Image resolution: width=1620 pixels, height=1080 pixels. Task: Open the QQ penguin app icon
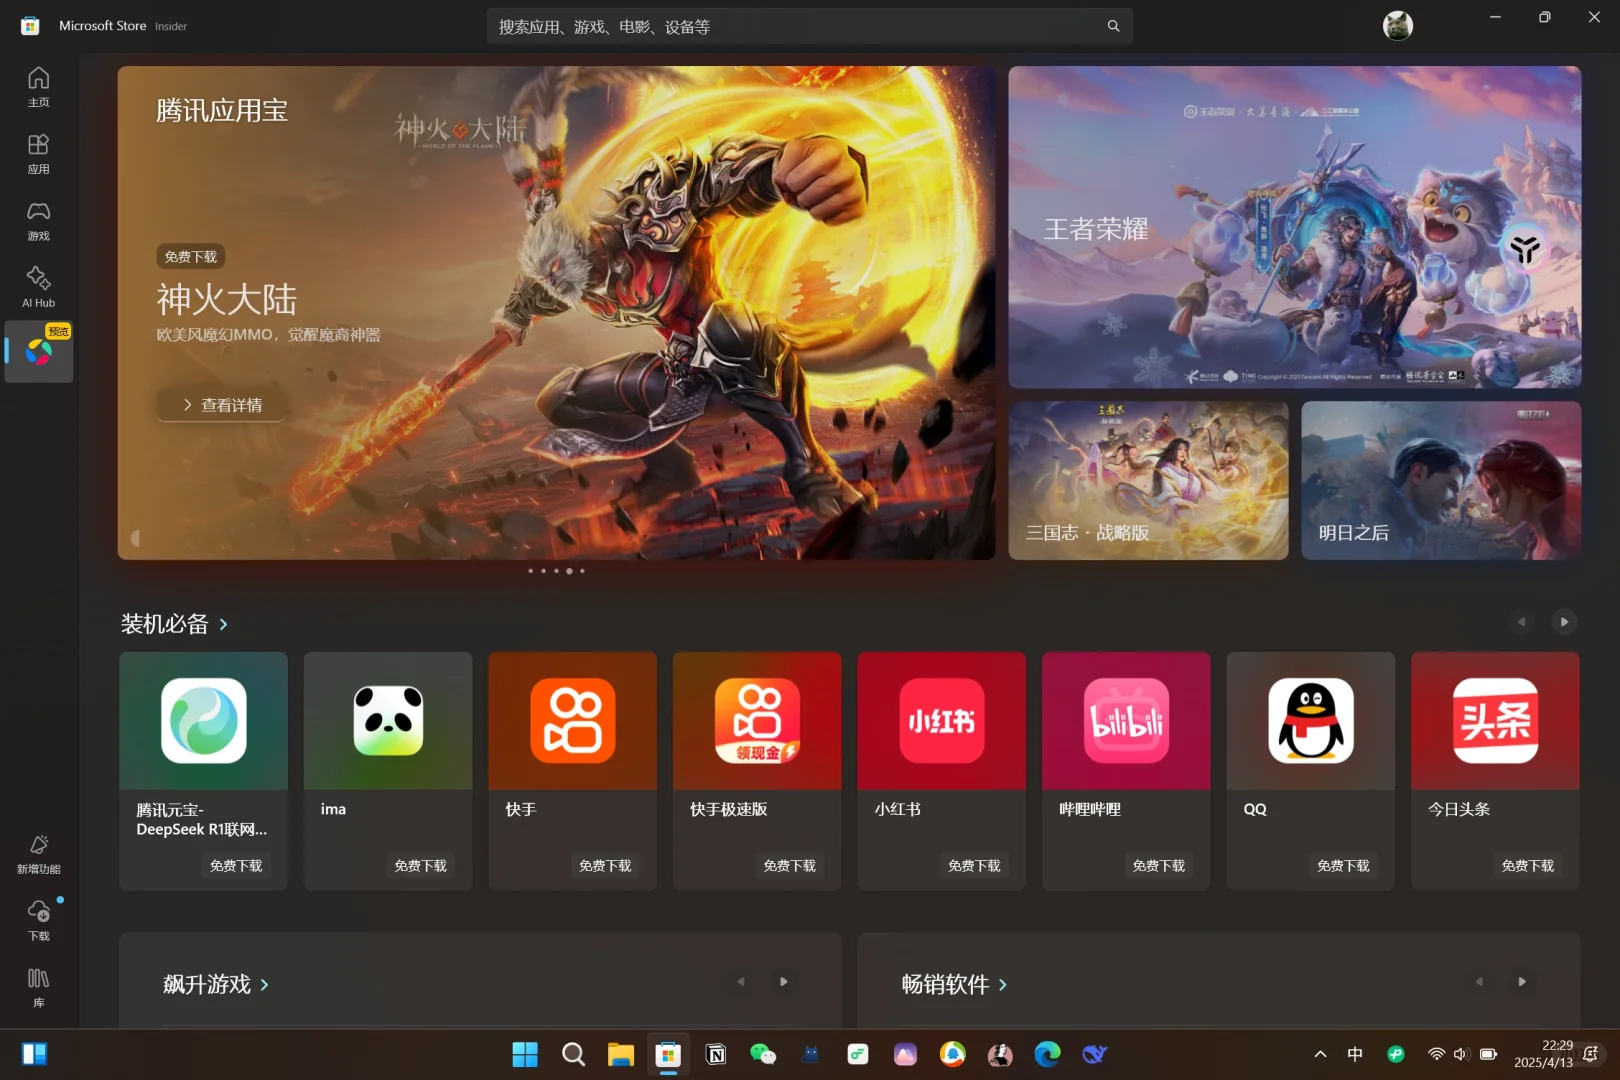click(1310, 720)
